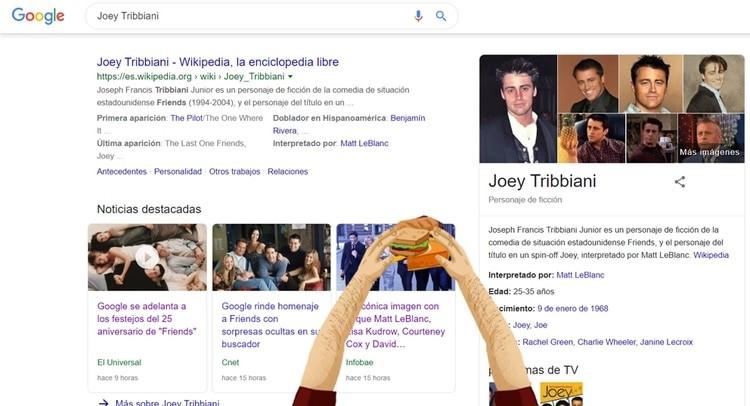750x406 pixels.
Task: Click the Google logo
Action: tap(38, 16)
